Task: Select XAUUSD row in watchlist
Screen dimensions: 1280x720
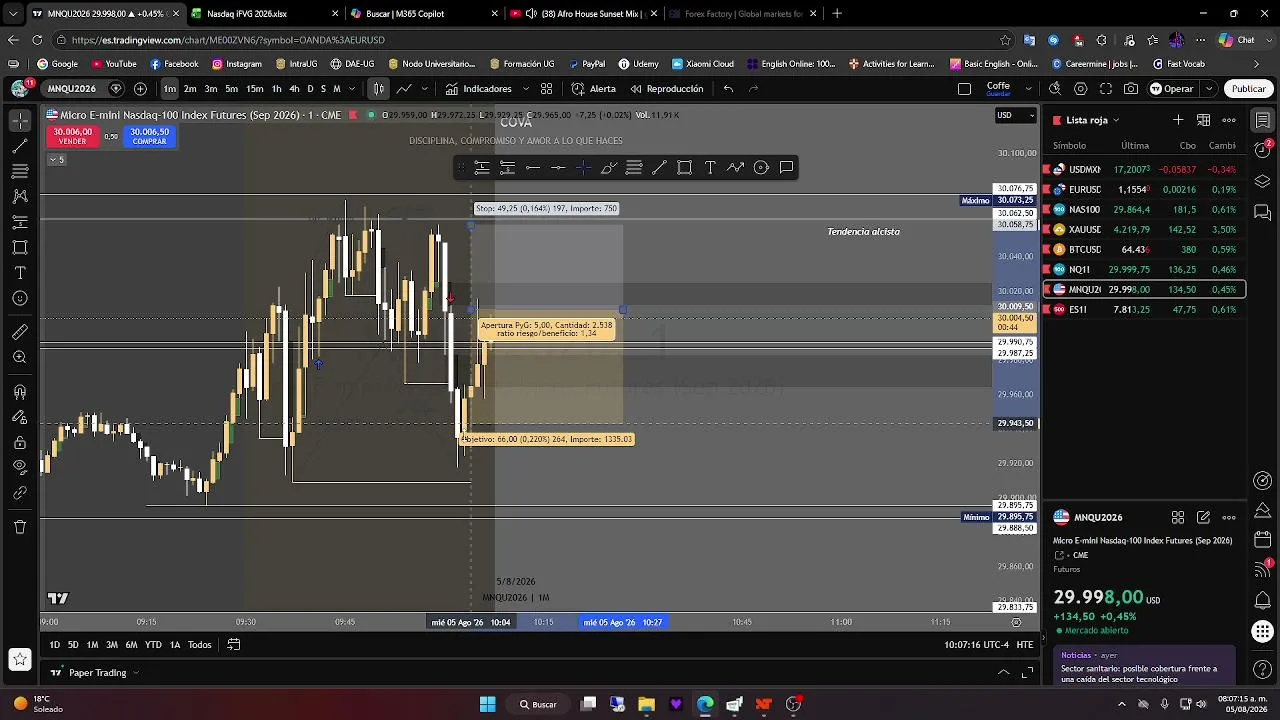Action: click(1145, 230)
